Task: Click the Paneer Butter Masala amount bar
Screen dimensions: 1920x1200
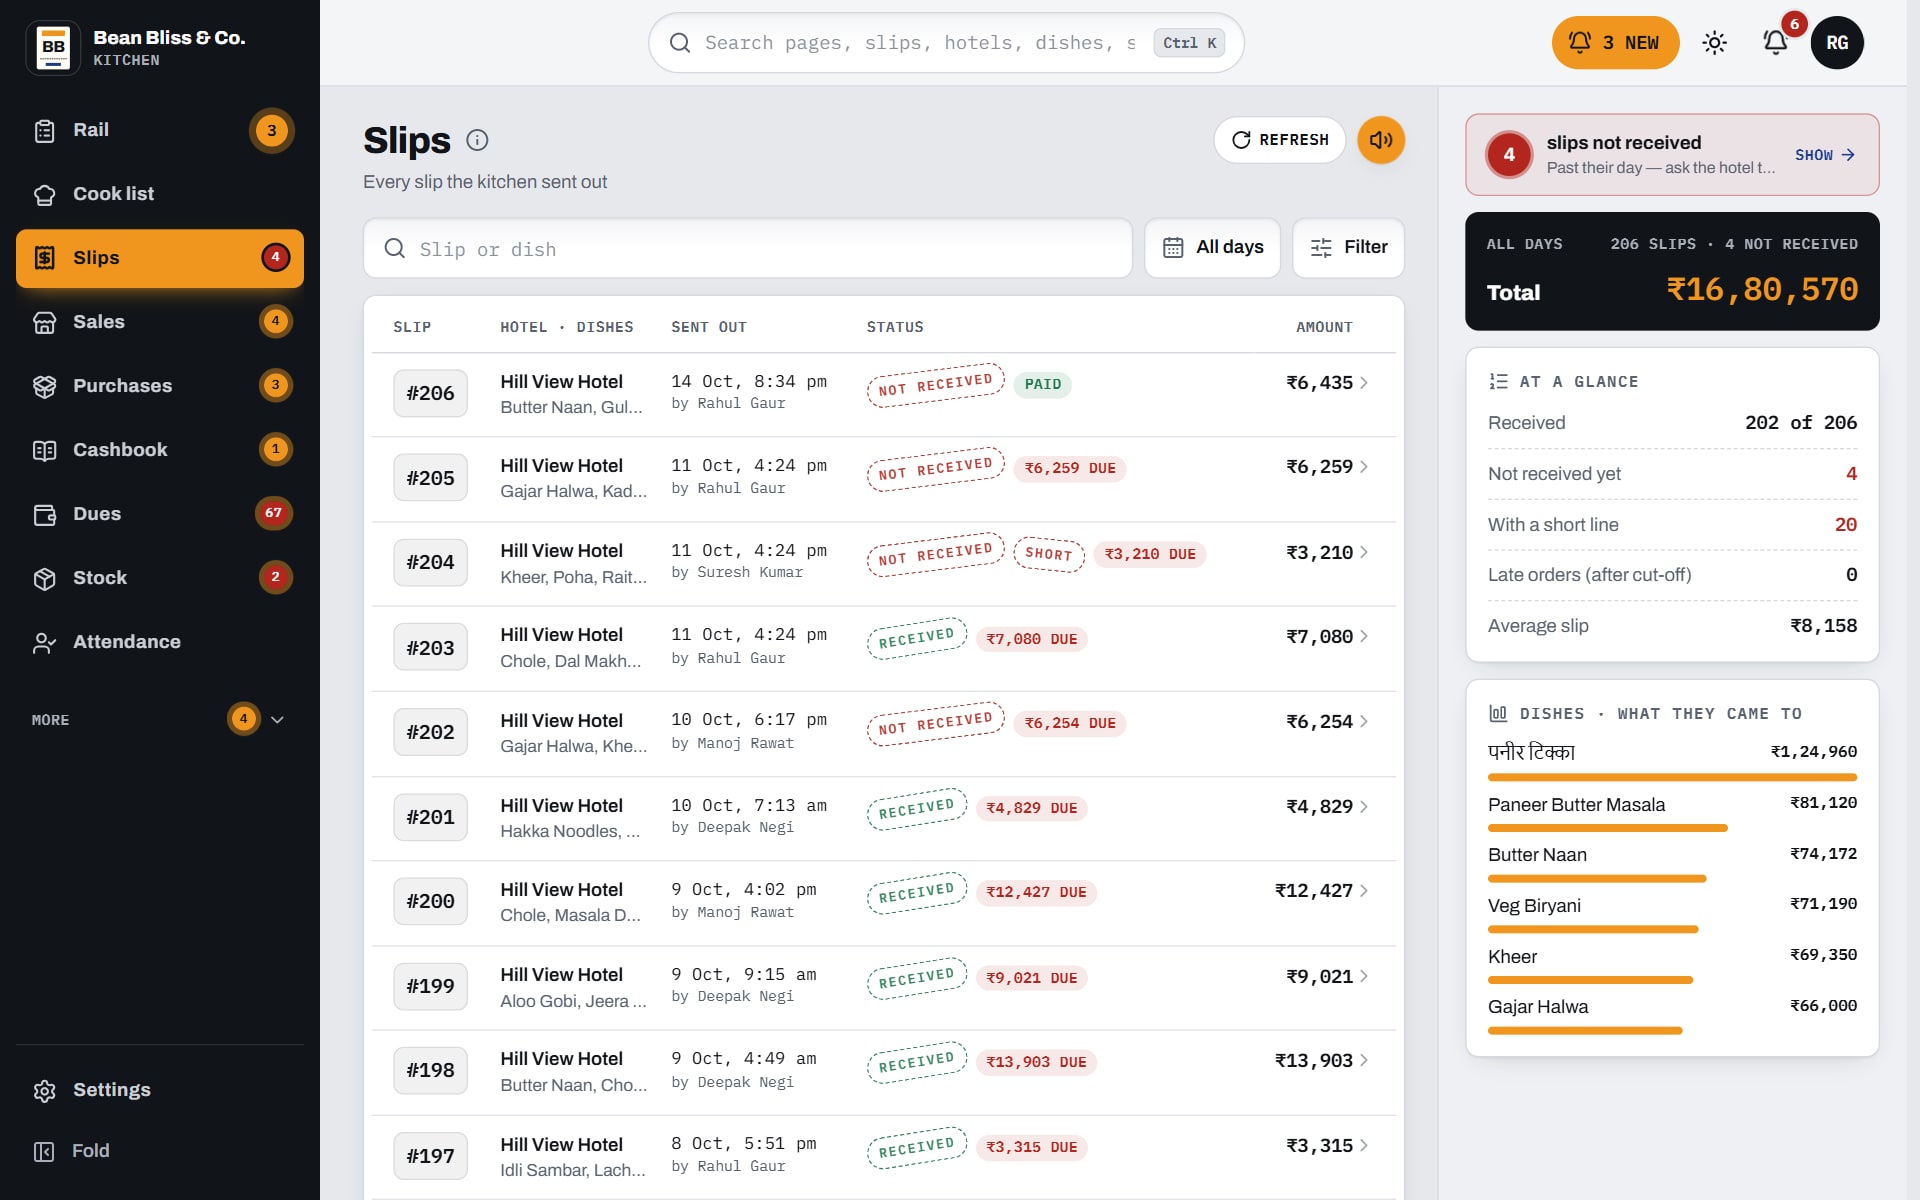Action: 1607,828
